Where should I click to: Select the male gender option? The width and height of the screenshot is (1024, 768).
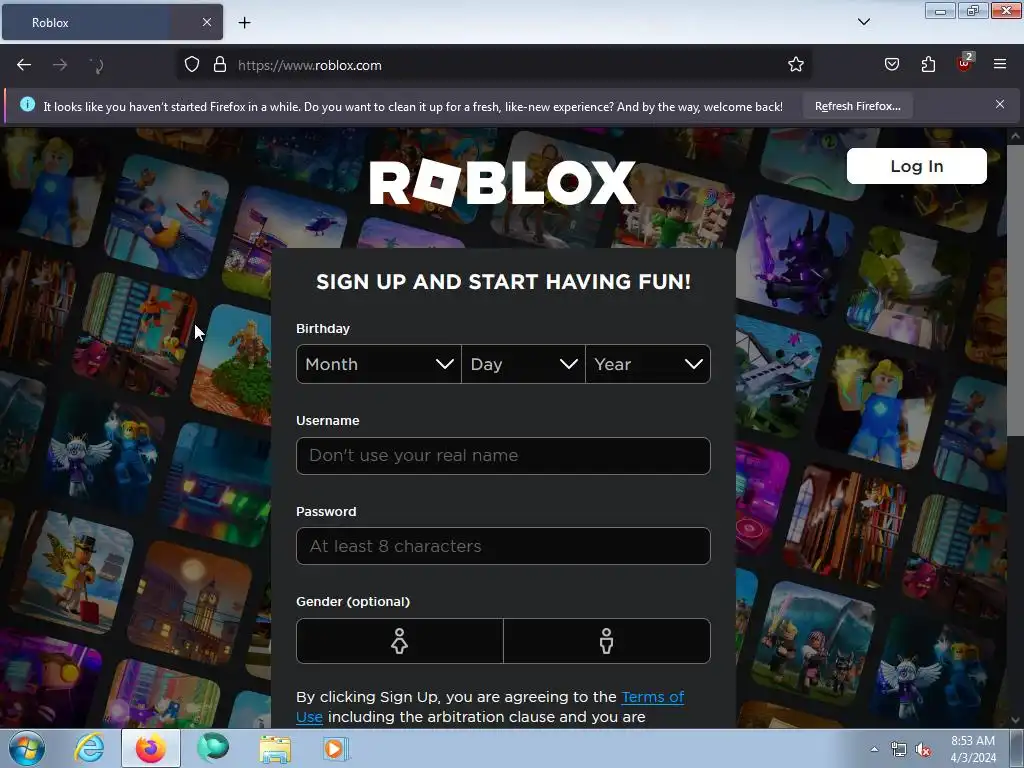(607, 641)
